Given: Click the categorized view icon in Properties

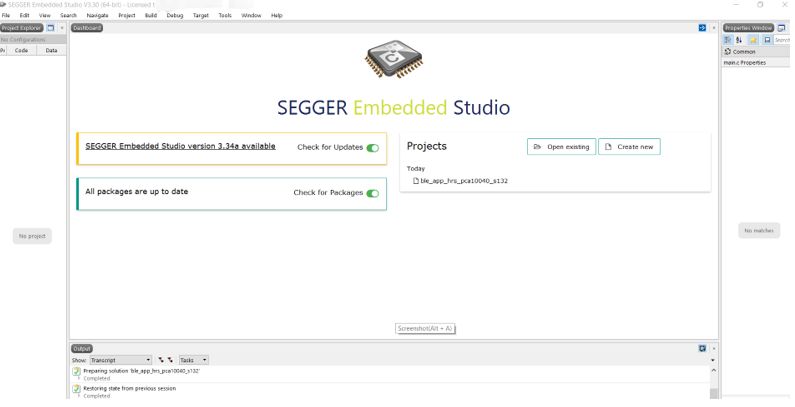Looking at the screenshot, I should [x=727, y=39].
